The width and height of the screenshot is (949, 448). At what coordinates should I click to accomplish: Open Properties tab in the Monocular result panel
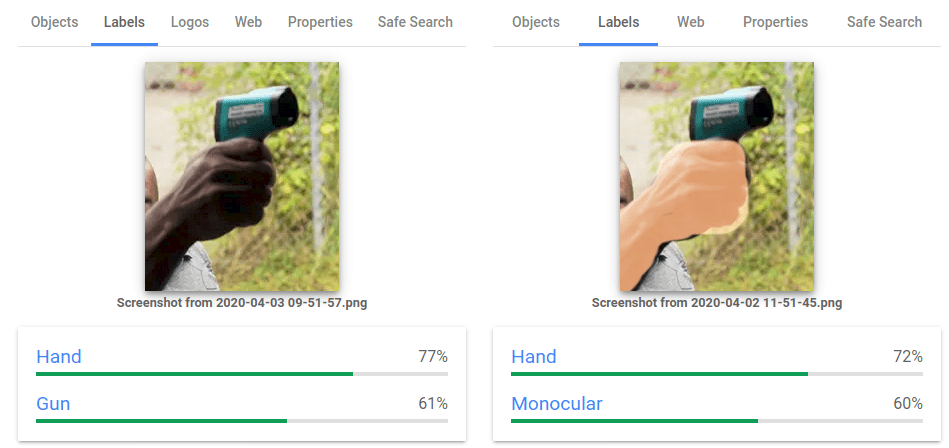click(x=775, y=22)
